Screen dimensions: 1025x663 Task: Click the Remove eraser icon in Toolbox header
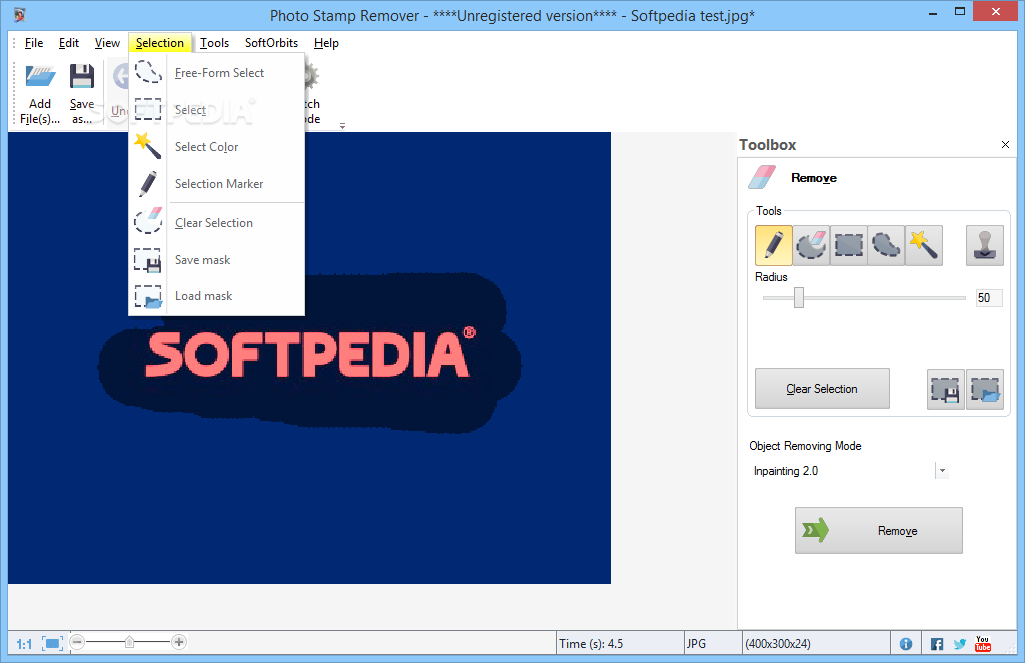762,177
